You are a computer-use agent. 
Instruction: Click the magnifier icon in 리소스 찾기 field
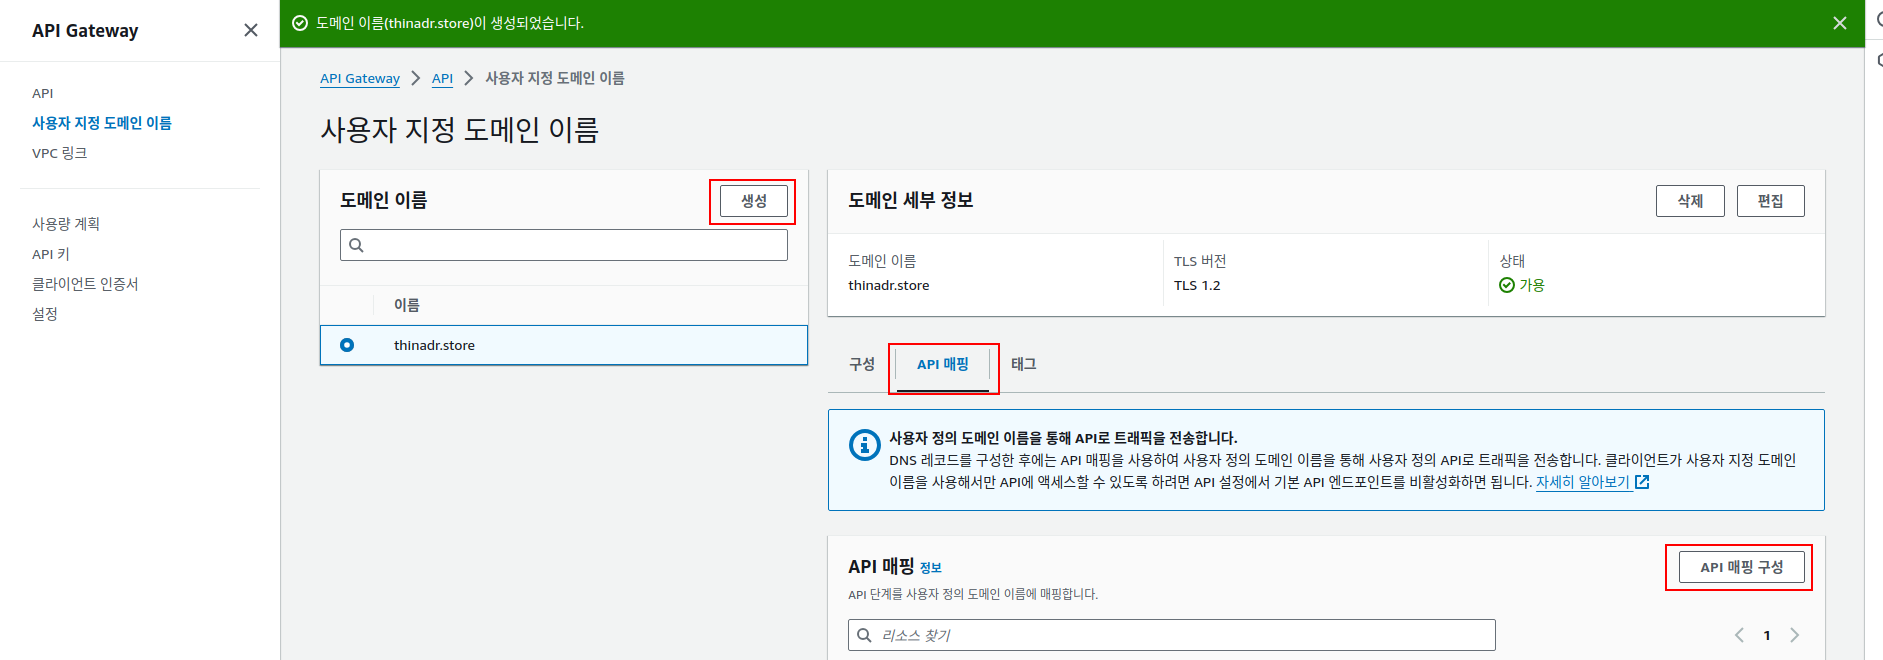[x=864, y=635]
